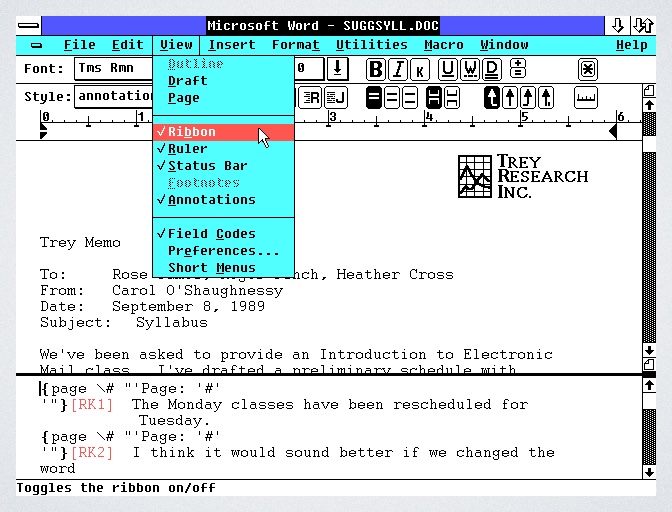The height and width of the screenshot is (512, 672).
Task: Switch to Draft view
Action: (x=188, y=81)
